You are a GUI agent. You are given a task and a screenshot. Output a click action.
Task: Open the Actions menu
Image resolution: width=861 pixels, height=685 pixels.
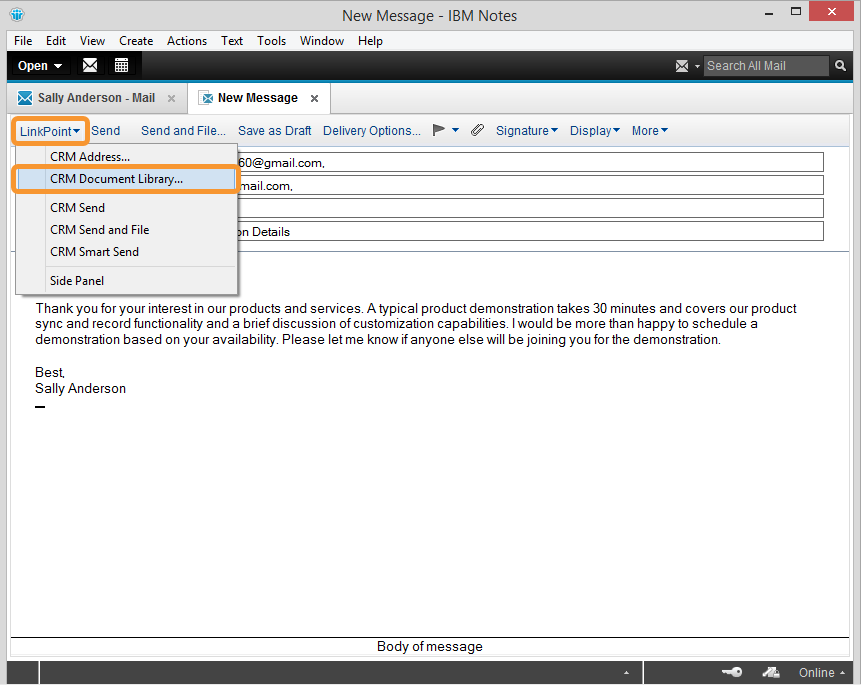click(x=187, y=41)
